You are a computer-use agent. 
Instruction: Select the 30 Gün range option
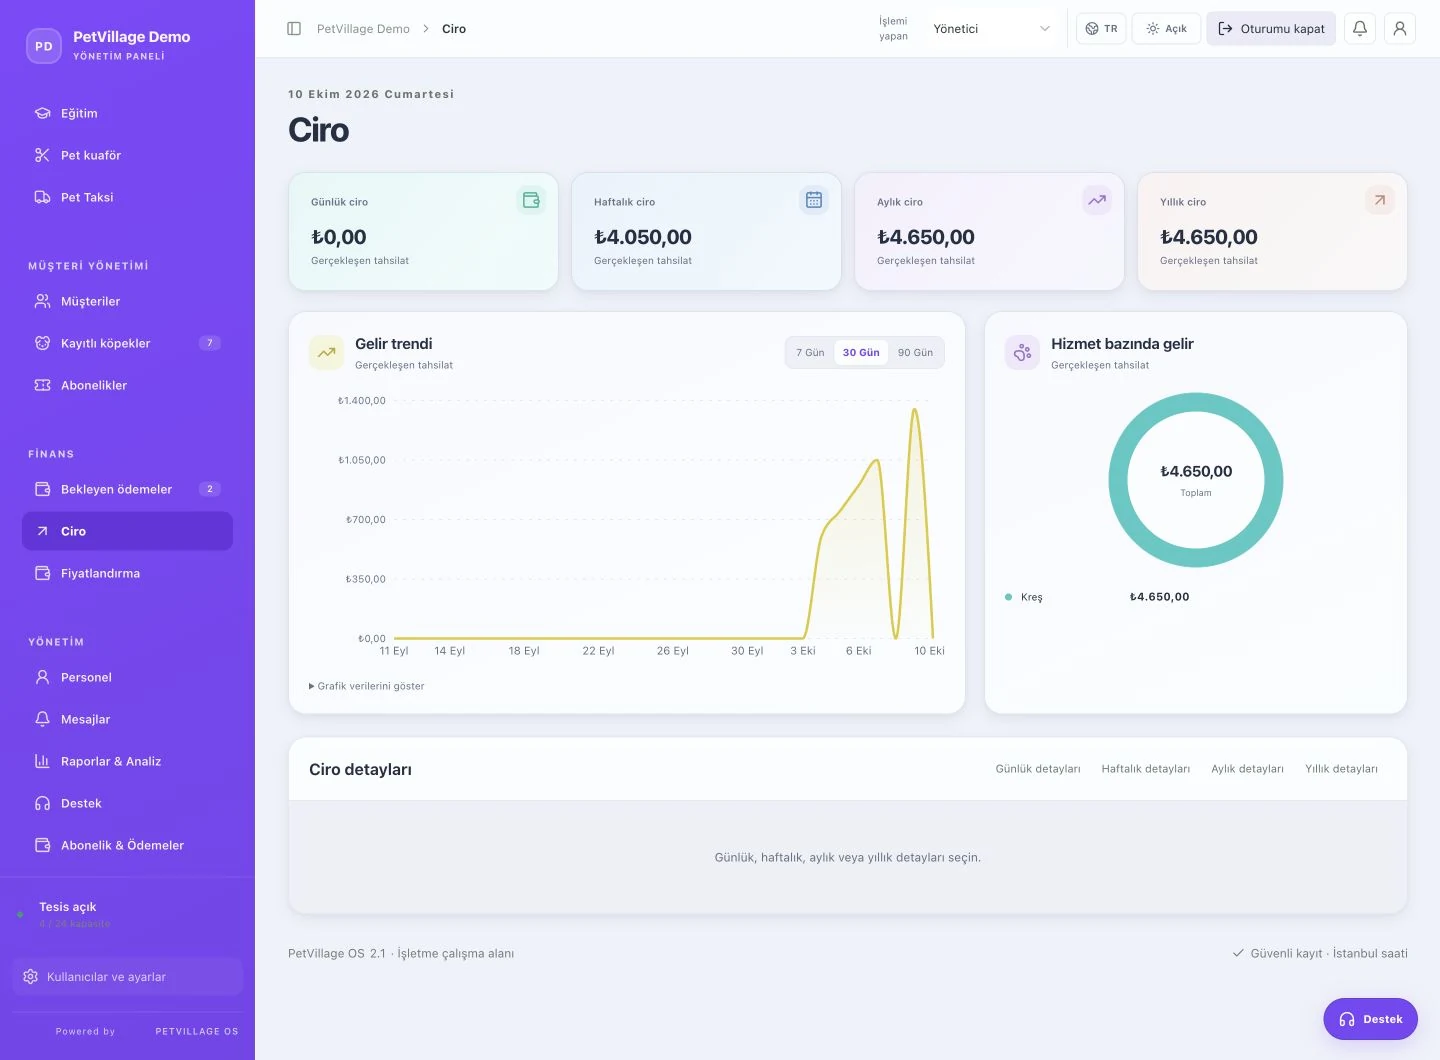click(861, 353)
